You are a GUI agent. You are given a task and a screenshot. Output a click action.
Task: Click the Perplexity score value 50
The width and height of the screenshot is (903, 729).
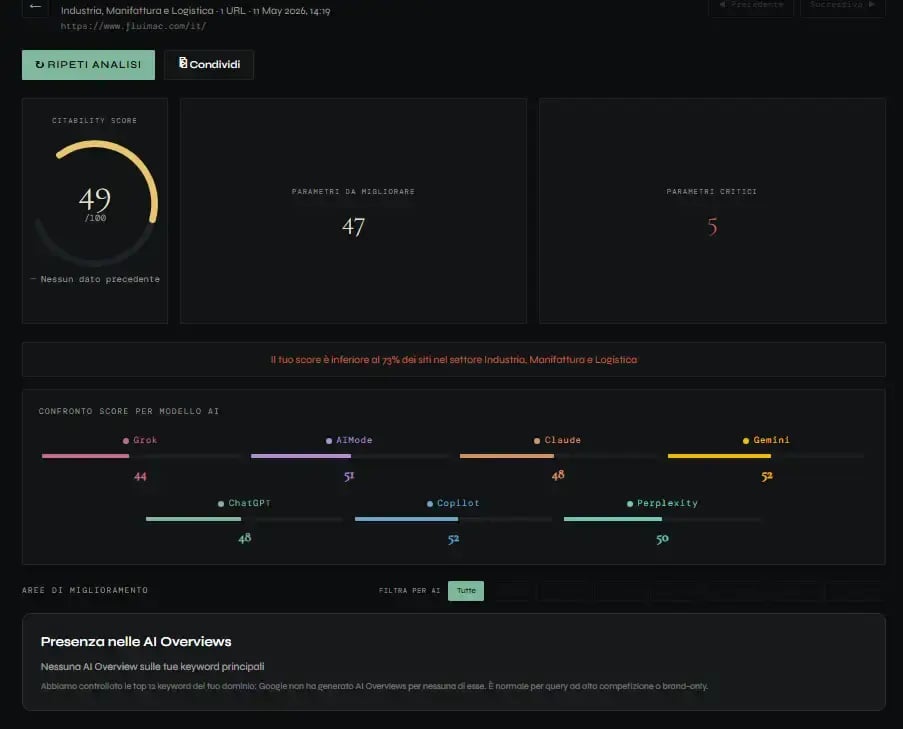point(662,539)
